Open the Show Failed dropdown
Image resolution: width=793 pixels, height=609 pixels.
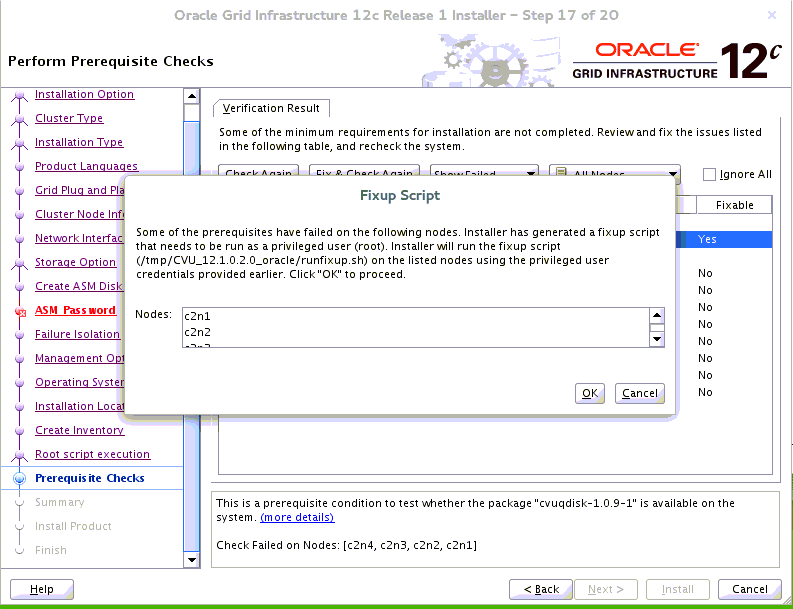pyautogui.click(x=484, y=170)
